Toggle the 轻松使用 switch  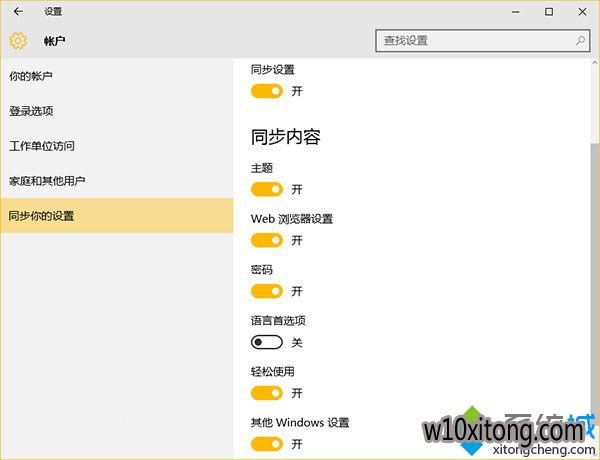pos(267,393)
